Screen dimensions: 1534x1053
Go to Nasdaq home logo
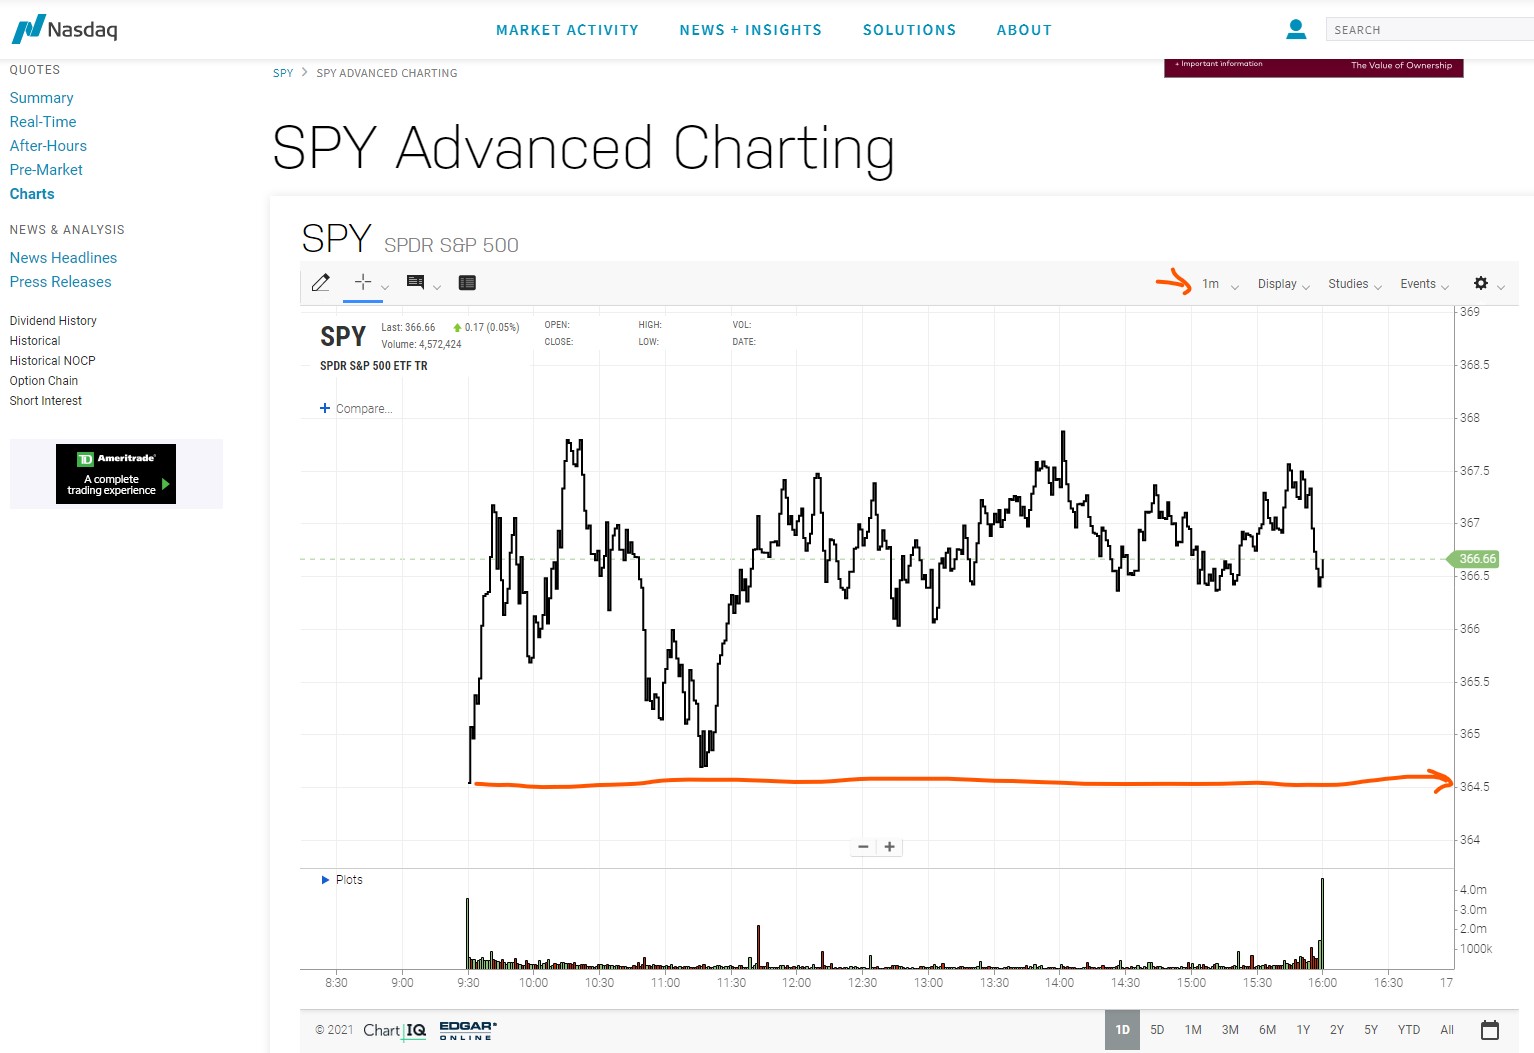coord(65,29)
